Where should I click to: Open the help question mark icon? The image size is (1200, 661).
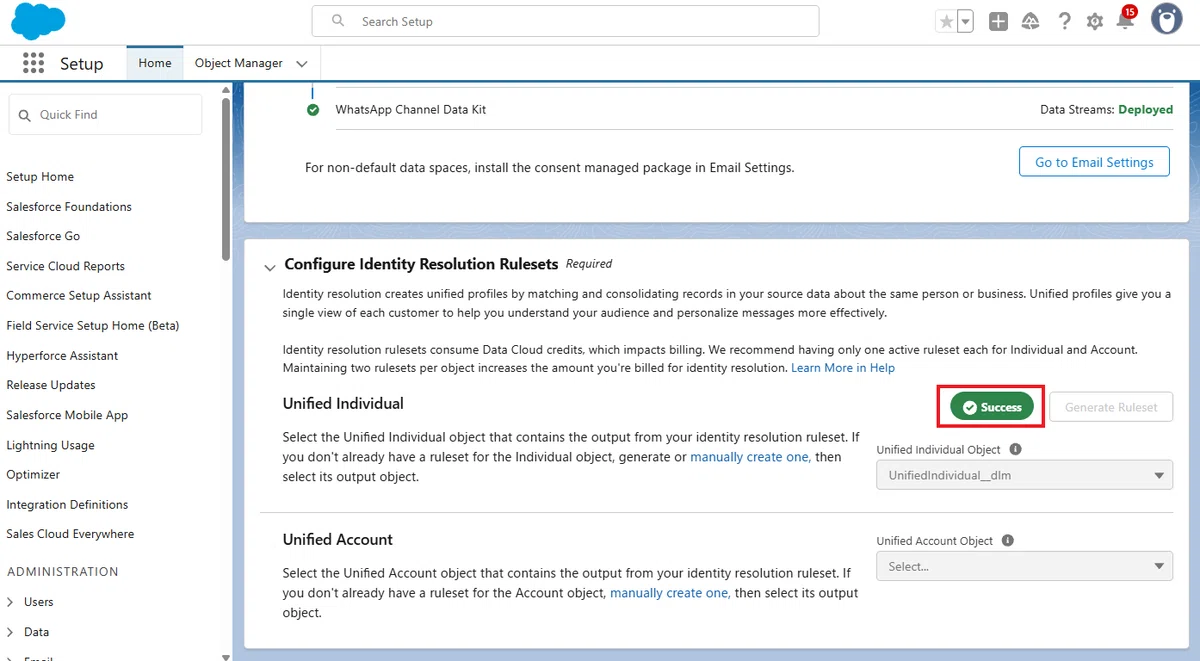click(1064, 21)
